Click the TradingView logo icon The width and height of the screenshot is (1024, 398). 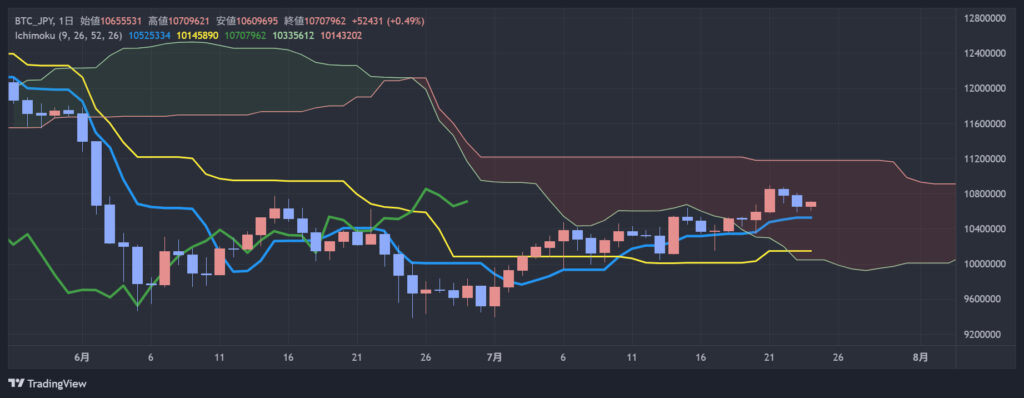pyautogui.click(x=16, y=384)
